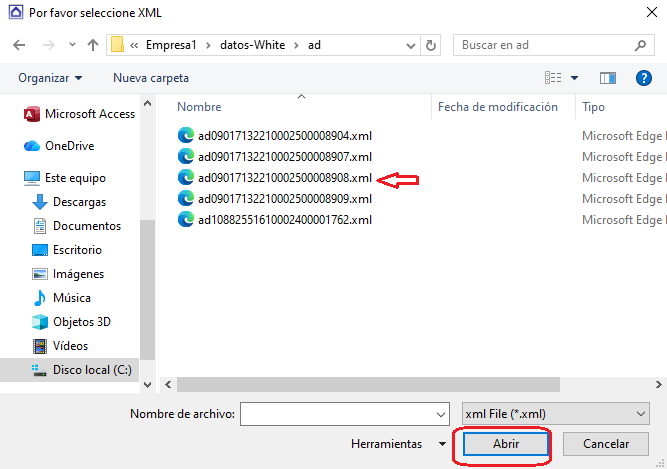Click the Up one level arrow
The image size is (667, 469).
click(93, 45)
